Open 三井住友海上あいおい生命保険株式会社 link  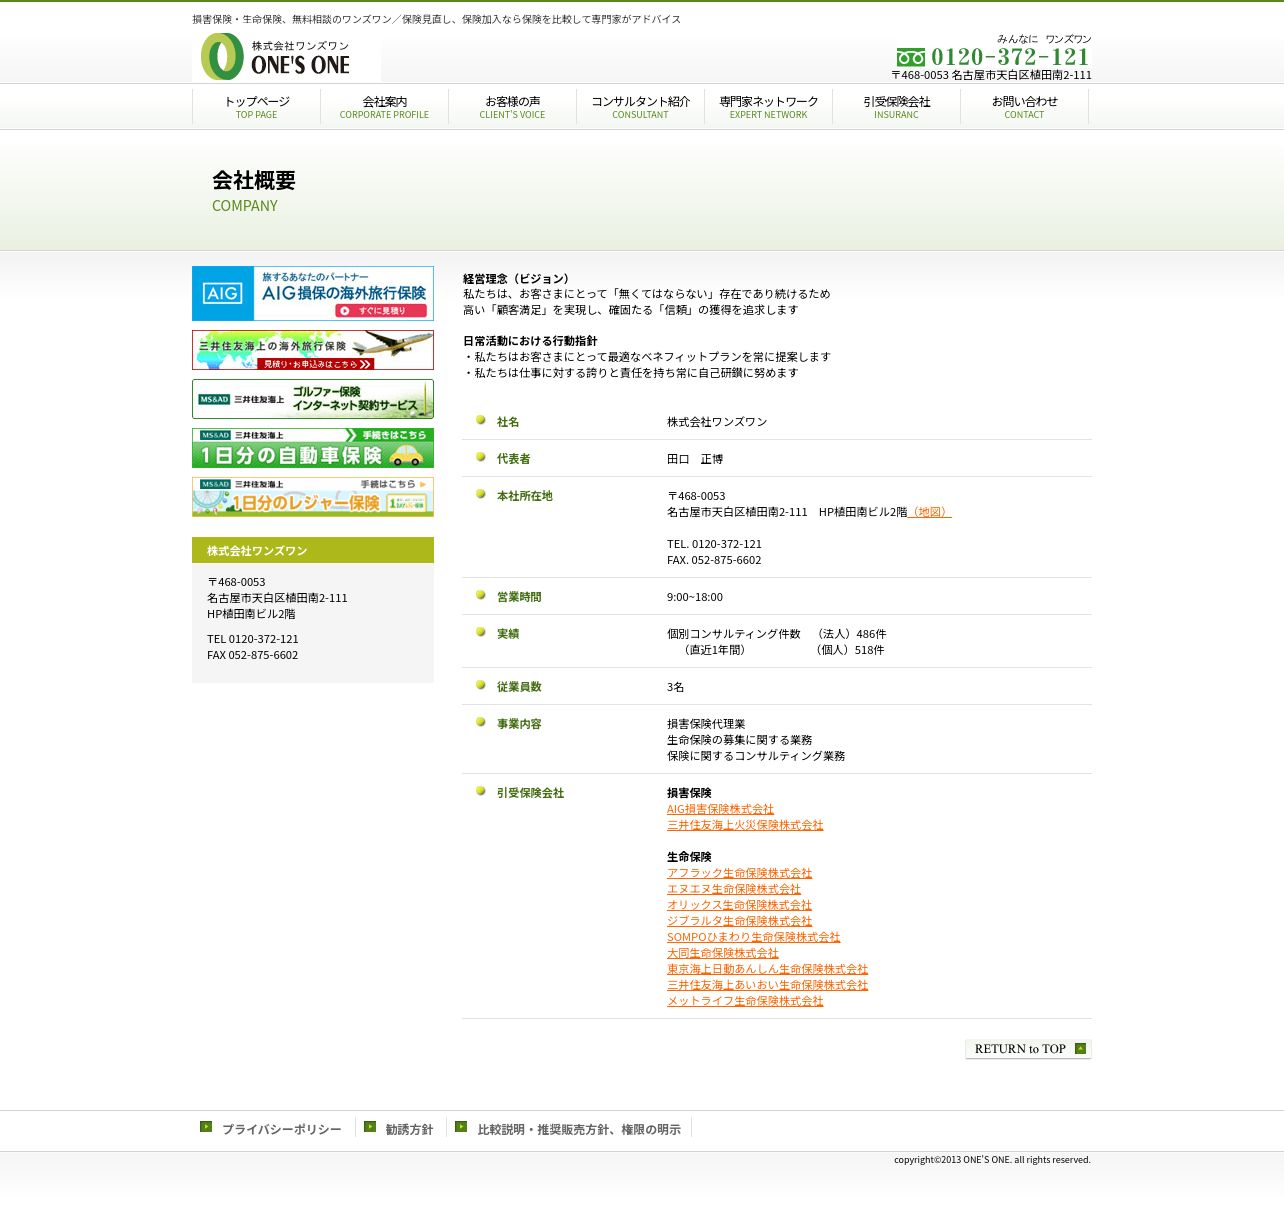click(x=767, y=985)
